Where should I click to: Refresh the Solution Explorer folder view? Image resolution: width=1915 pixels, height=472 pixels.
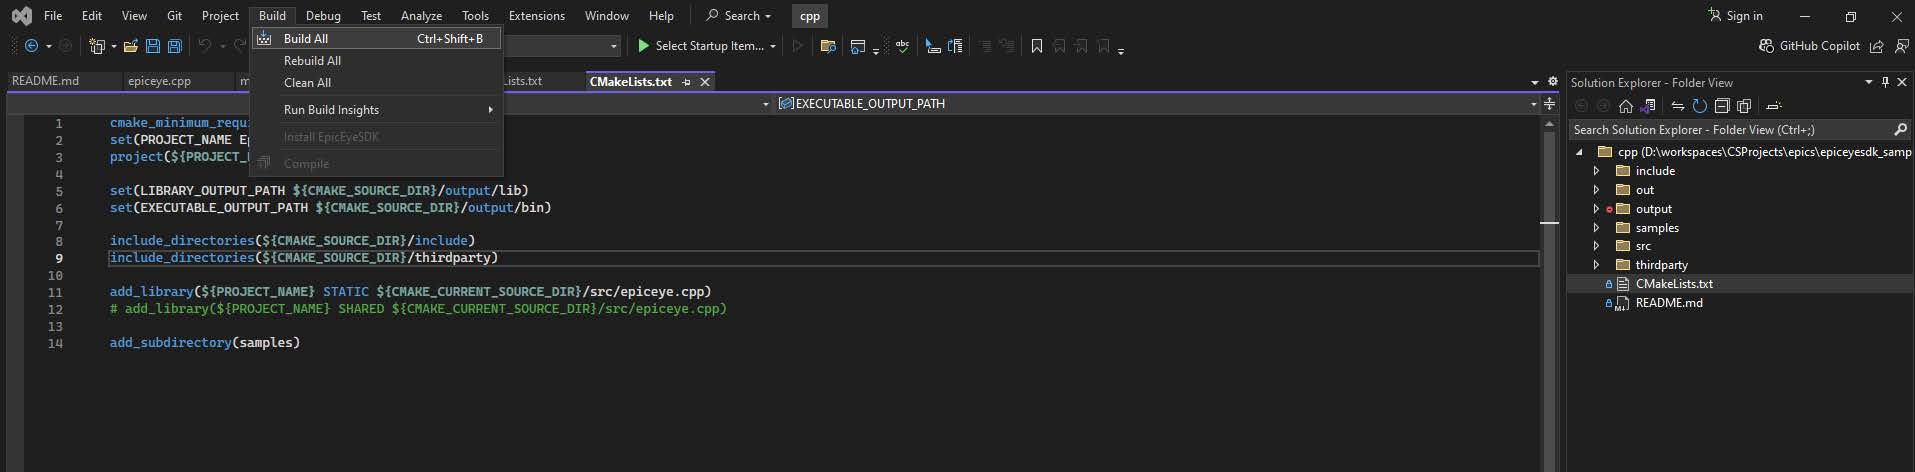[1699, 106]
